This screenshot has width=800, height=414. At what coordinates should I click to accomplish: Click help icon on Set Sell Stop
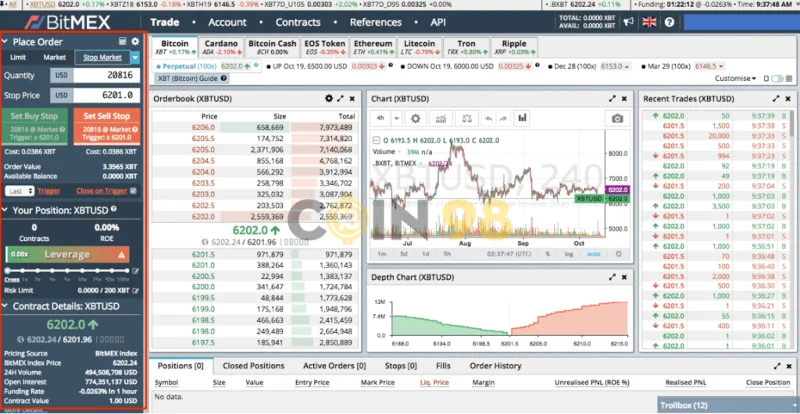(x=135, y=130)
